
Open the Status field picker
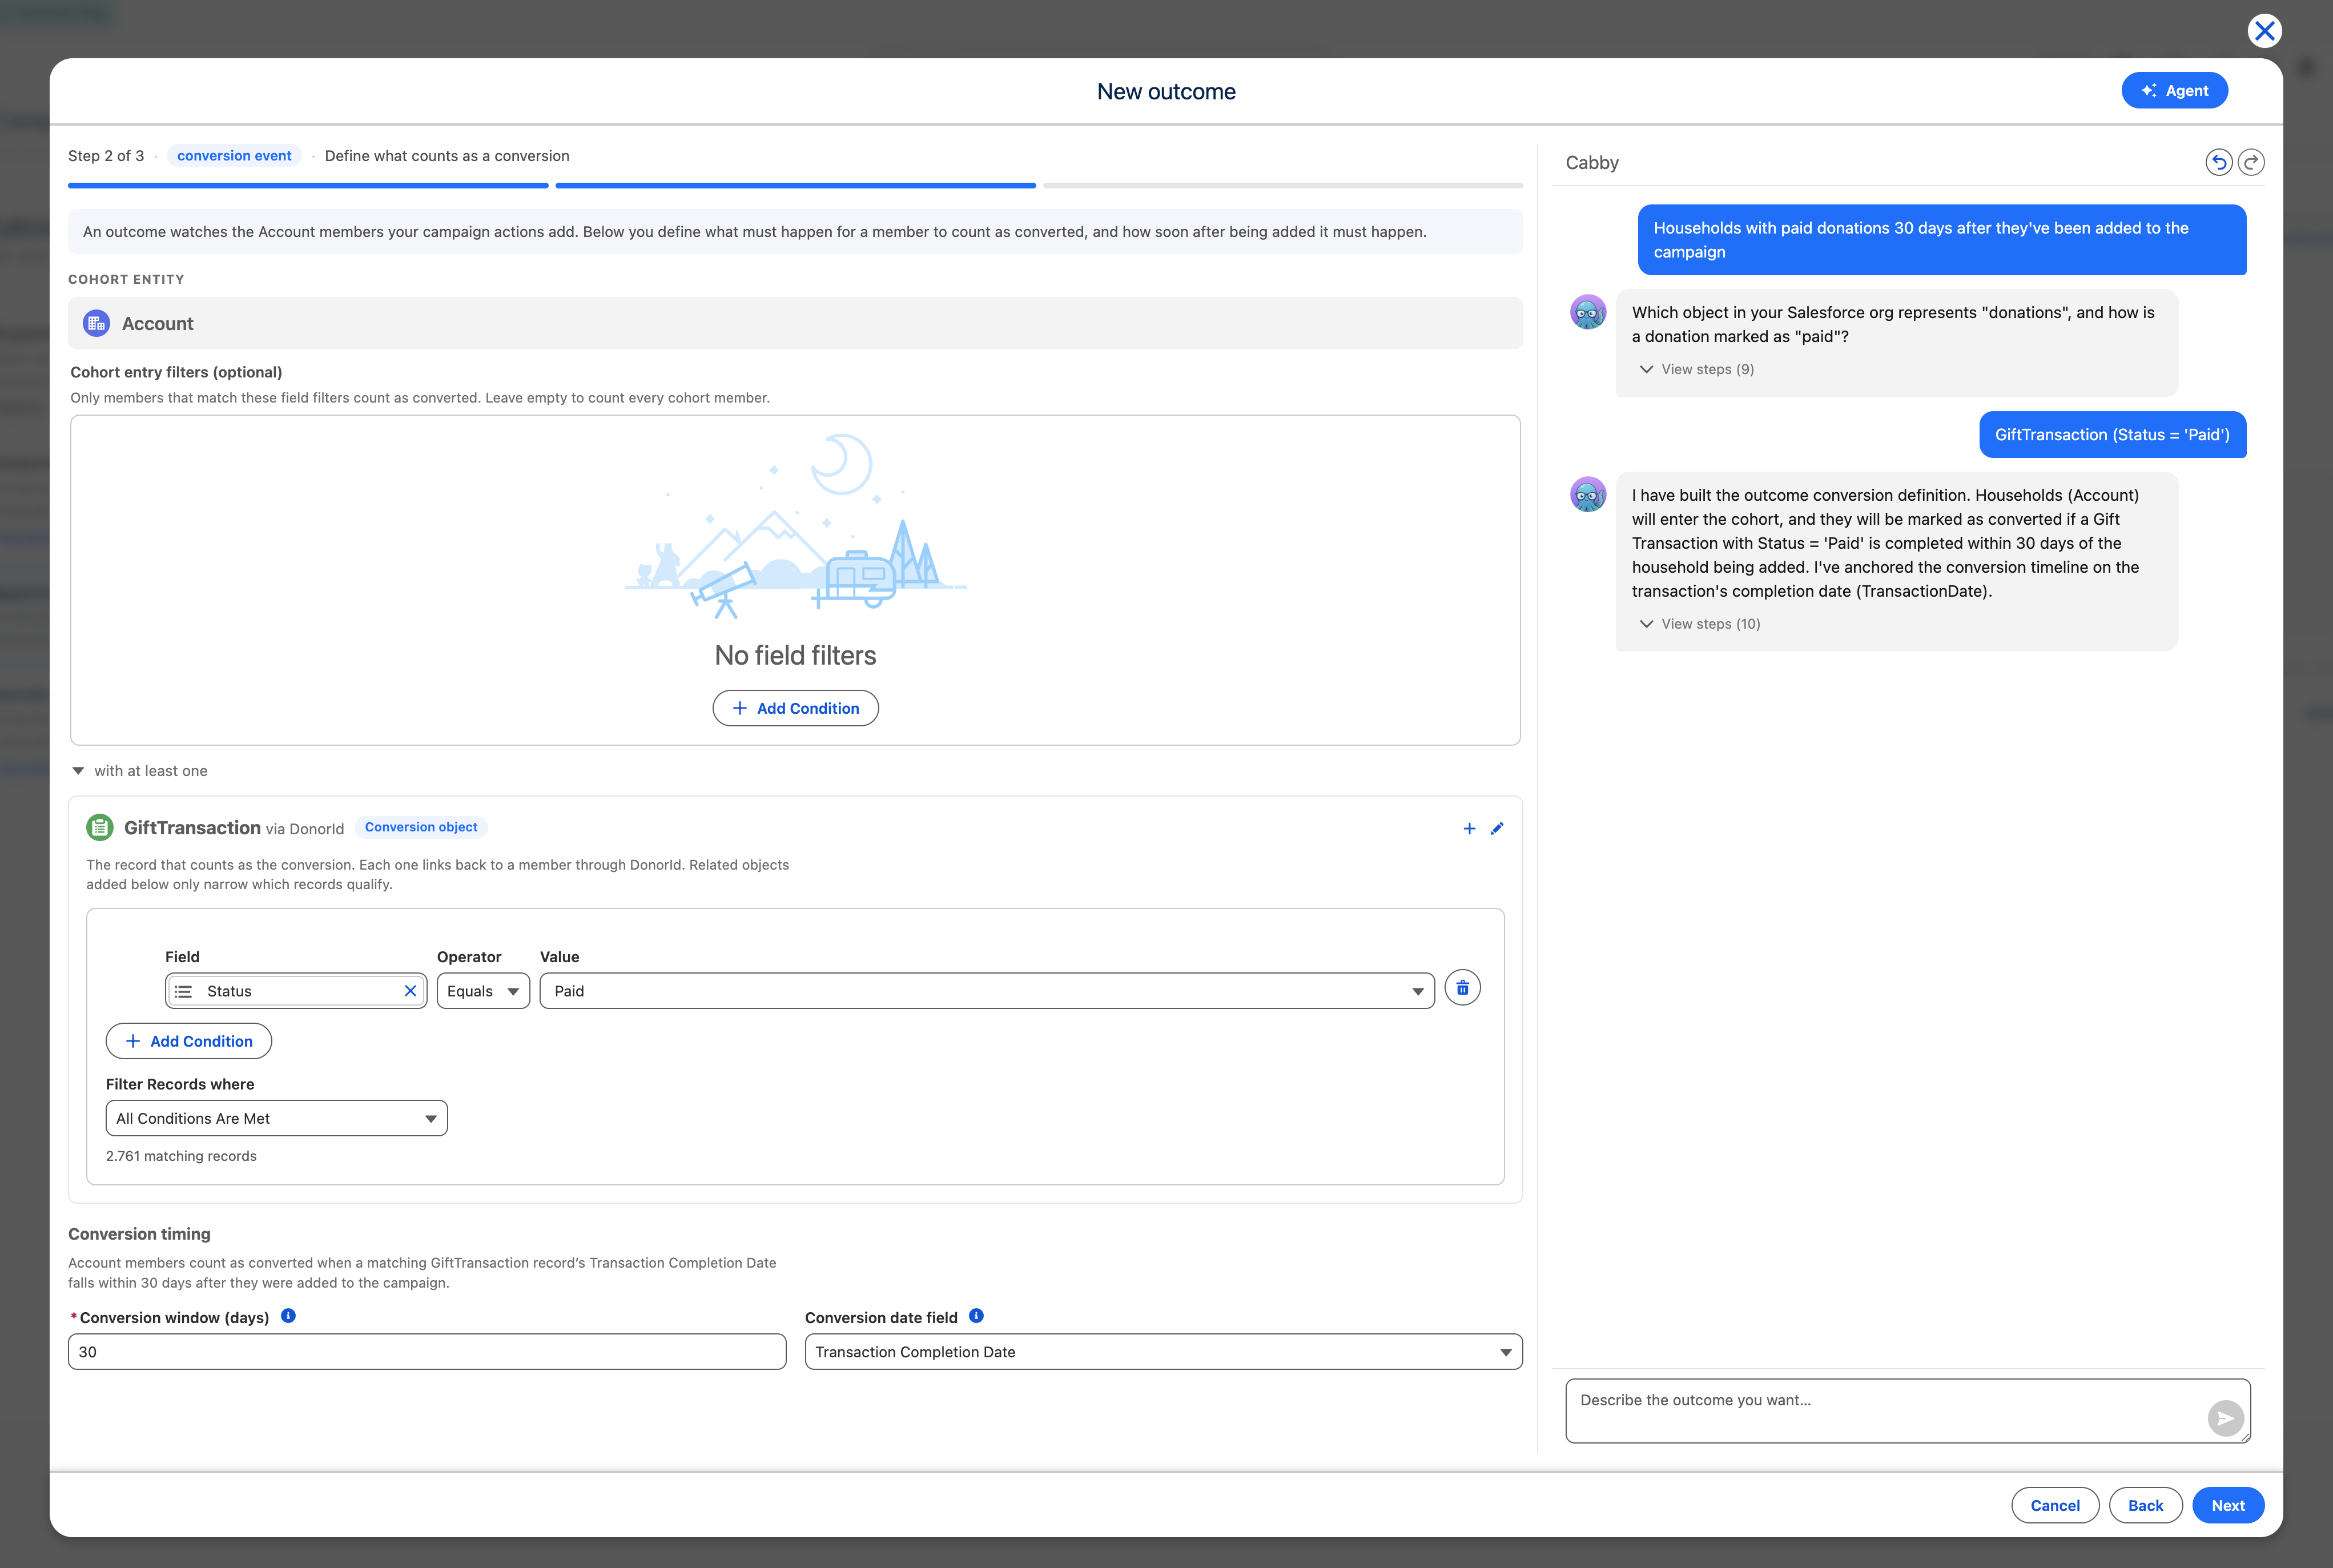296,991
